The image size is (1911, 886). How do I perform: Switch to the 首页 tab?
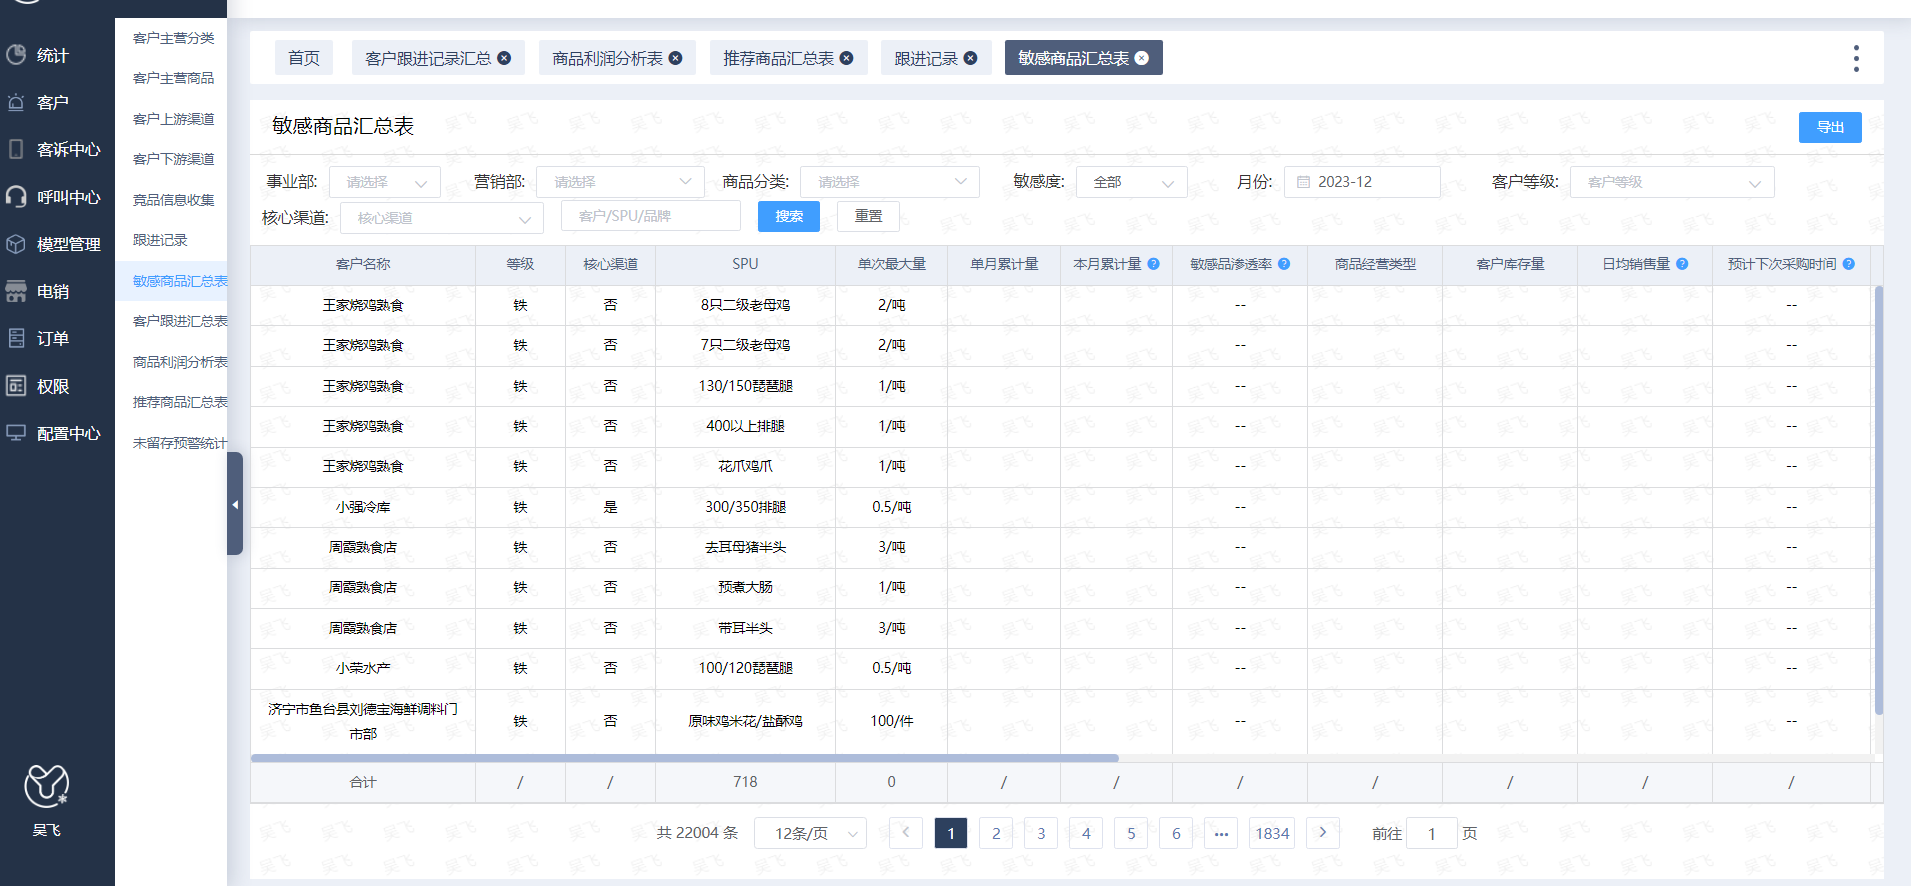click(x=304, y=58)
